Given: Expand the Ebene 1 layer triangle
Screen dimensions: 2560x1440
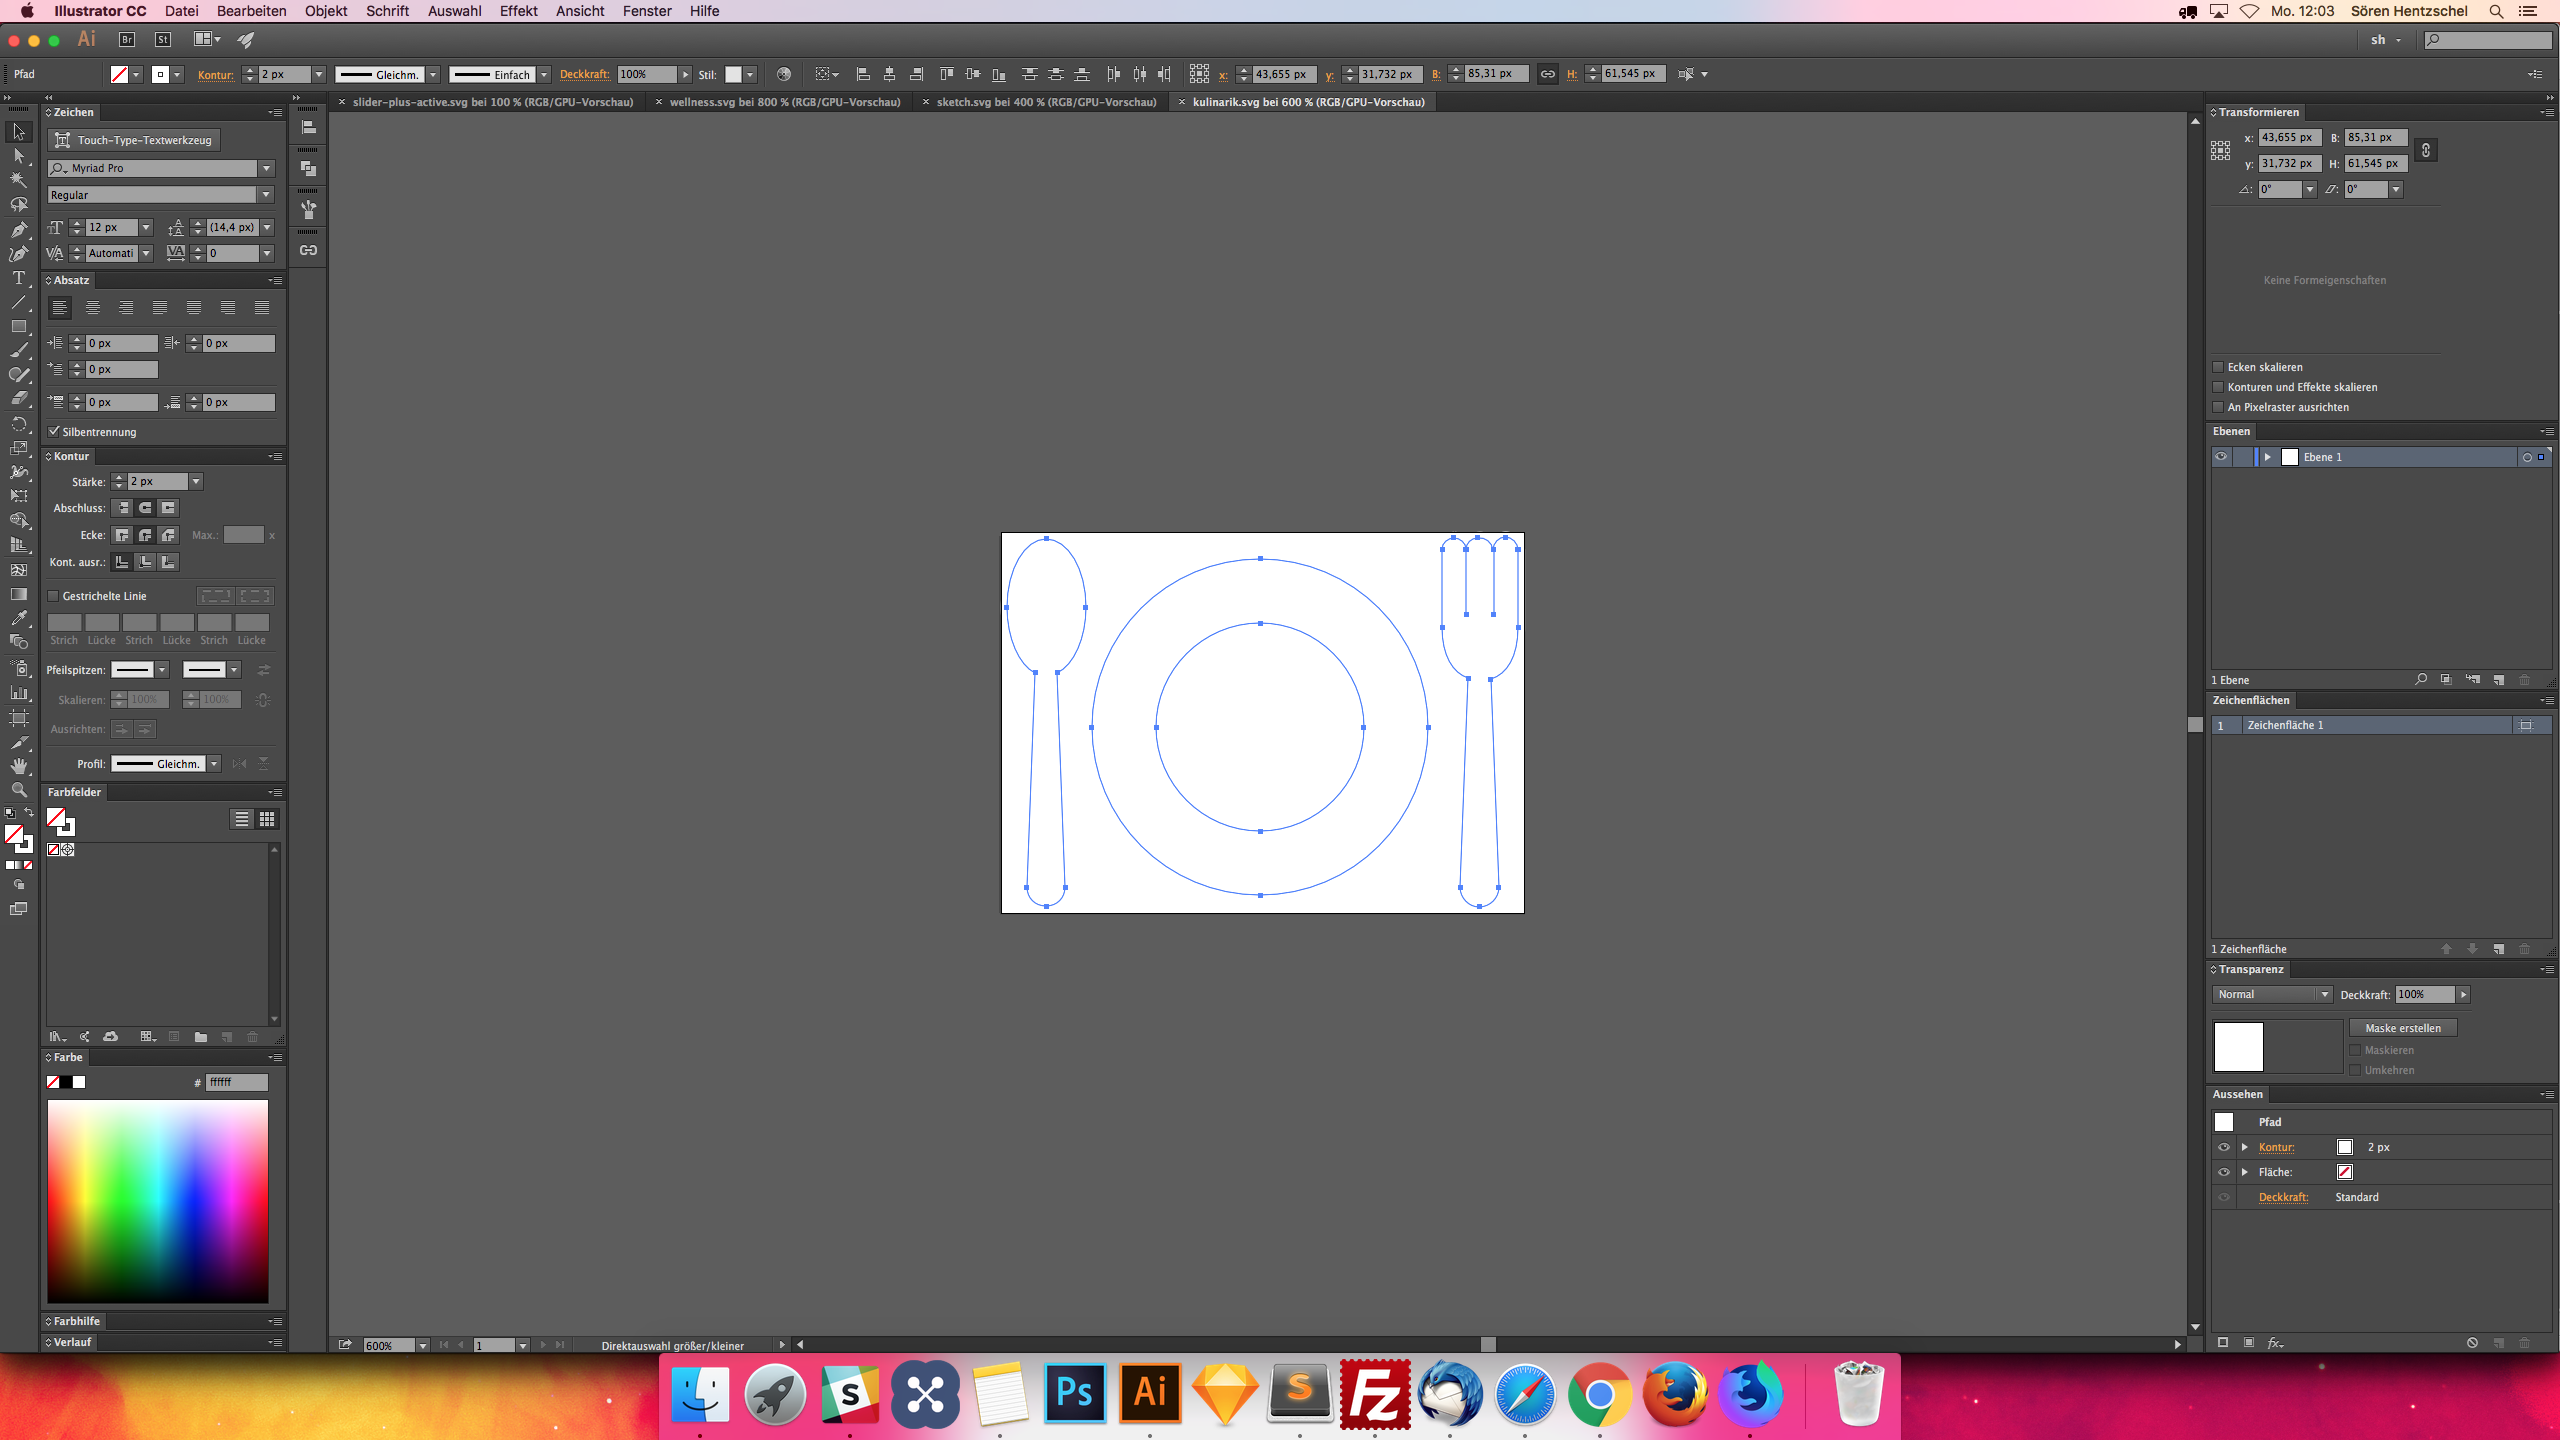Looking at the screenshot, I should pyautogui.click(x=2267, y=457).
